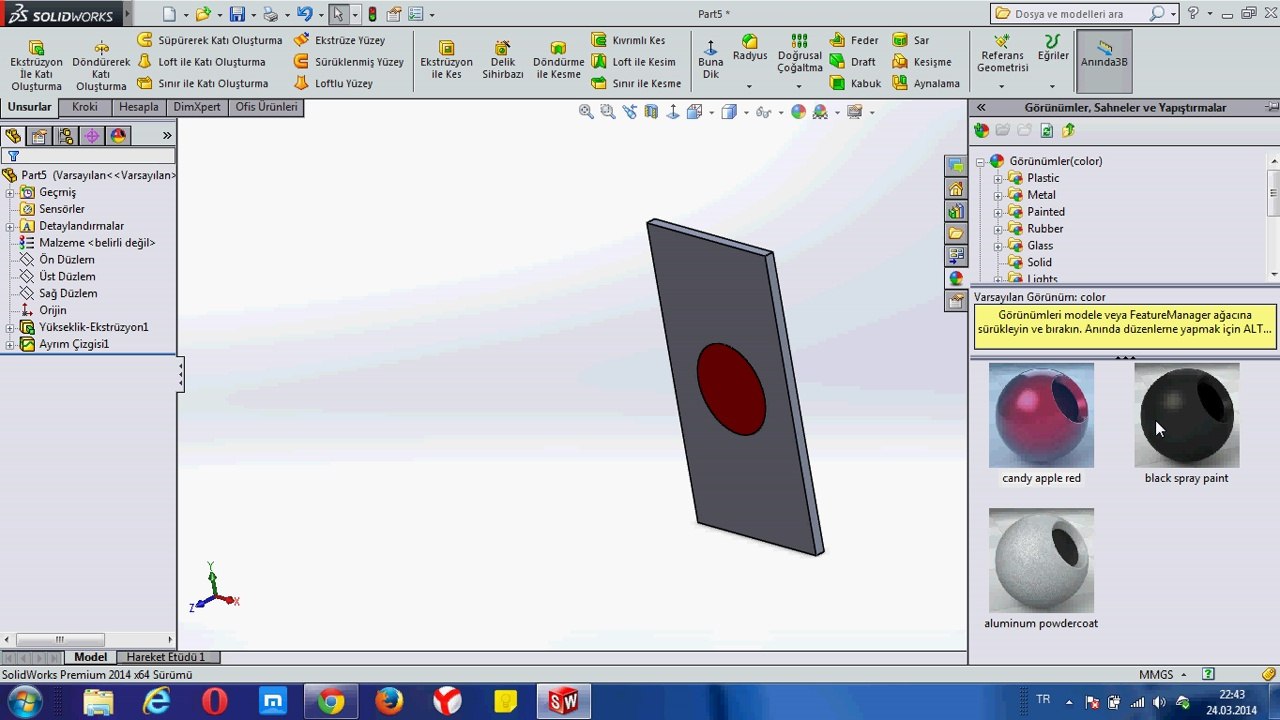Select Döndürerek Katı Oluşturma tool
This screenshot has height=720, width=1280.
[101, 66]
